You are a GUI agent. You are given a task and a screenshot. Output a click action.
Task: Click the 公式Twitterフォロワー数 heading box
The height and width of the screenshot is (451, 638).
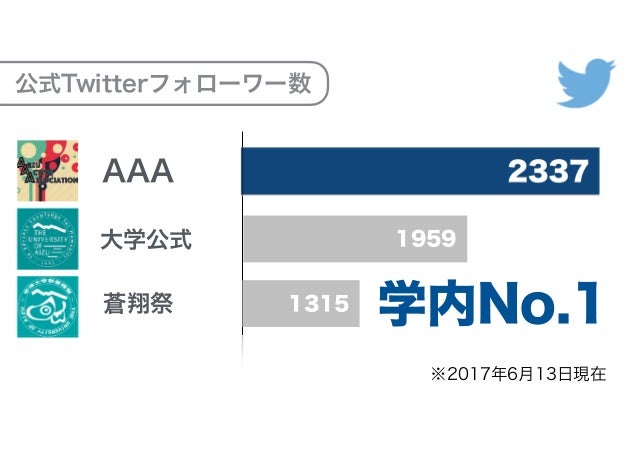click(x=164, y=83)
